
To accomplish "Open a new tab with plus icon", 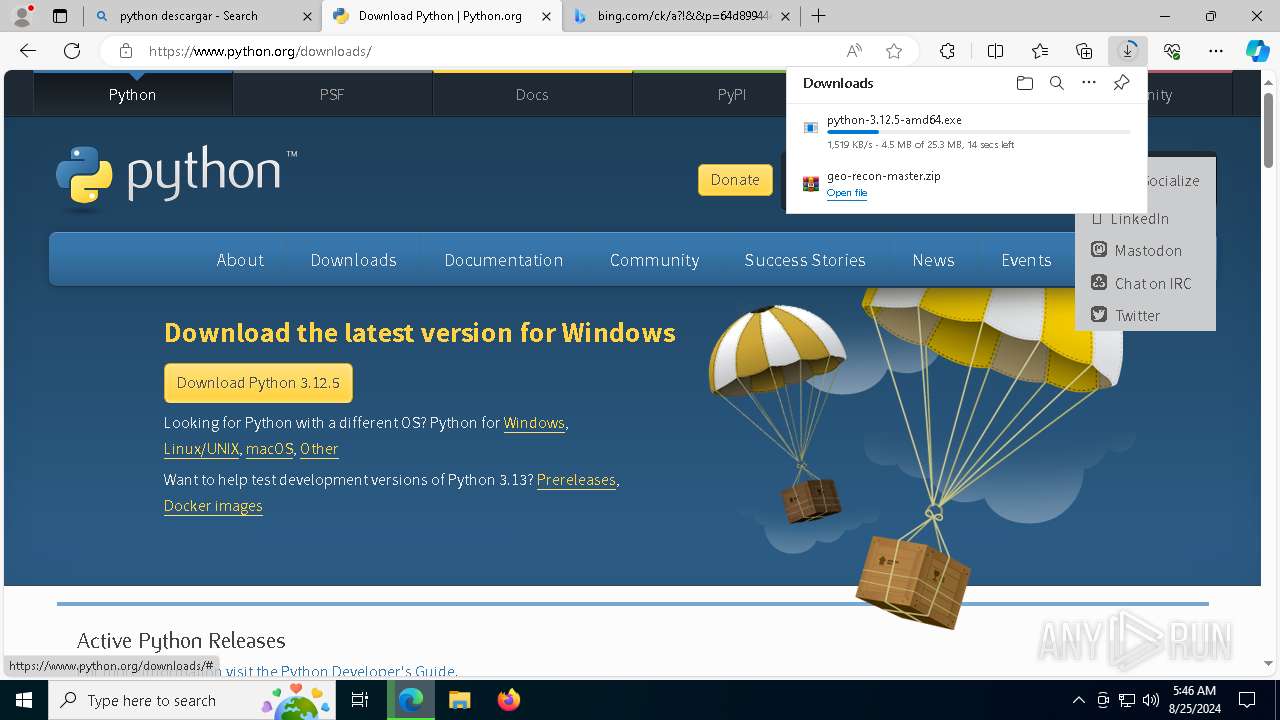I will 818,16.
